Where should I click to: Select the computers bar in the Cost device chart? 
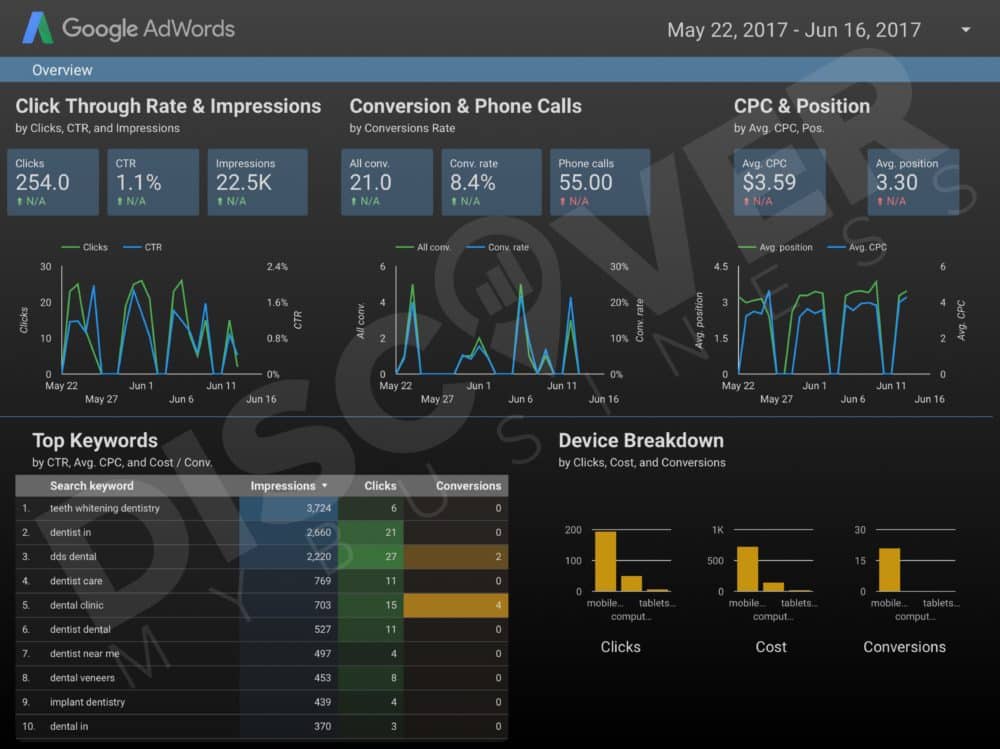point(774,587)
